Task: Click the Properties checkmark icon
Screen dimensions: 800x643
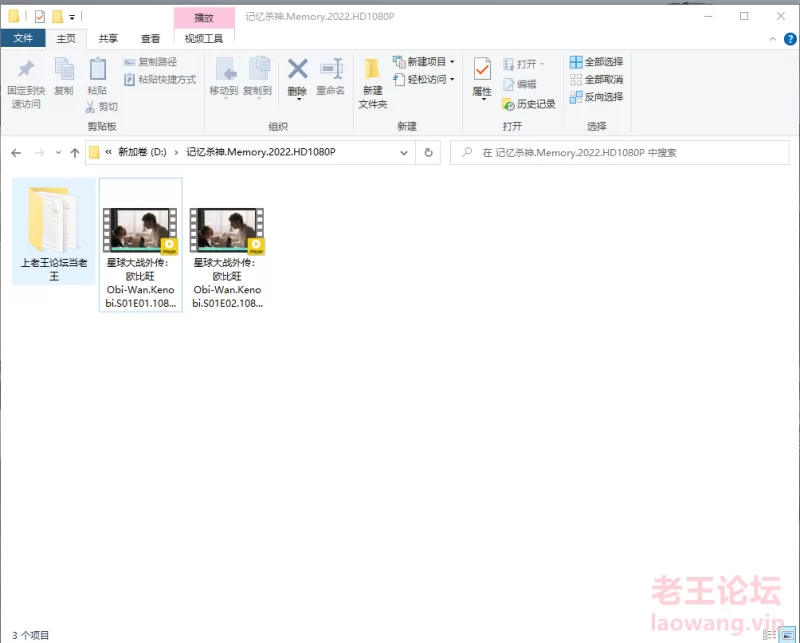Action: [x=482, y=69]
